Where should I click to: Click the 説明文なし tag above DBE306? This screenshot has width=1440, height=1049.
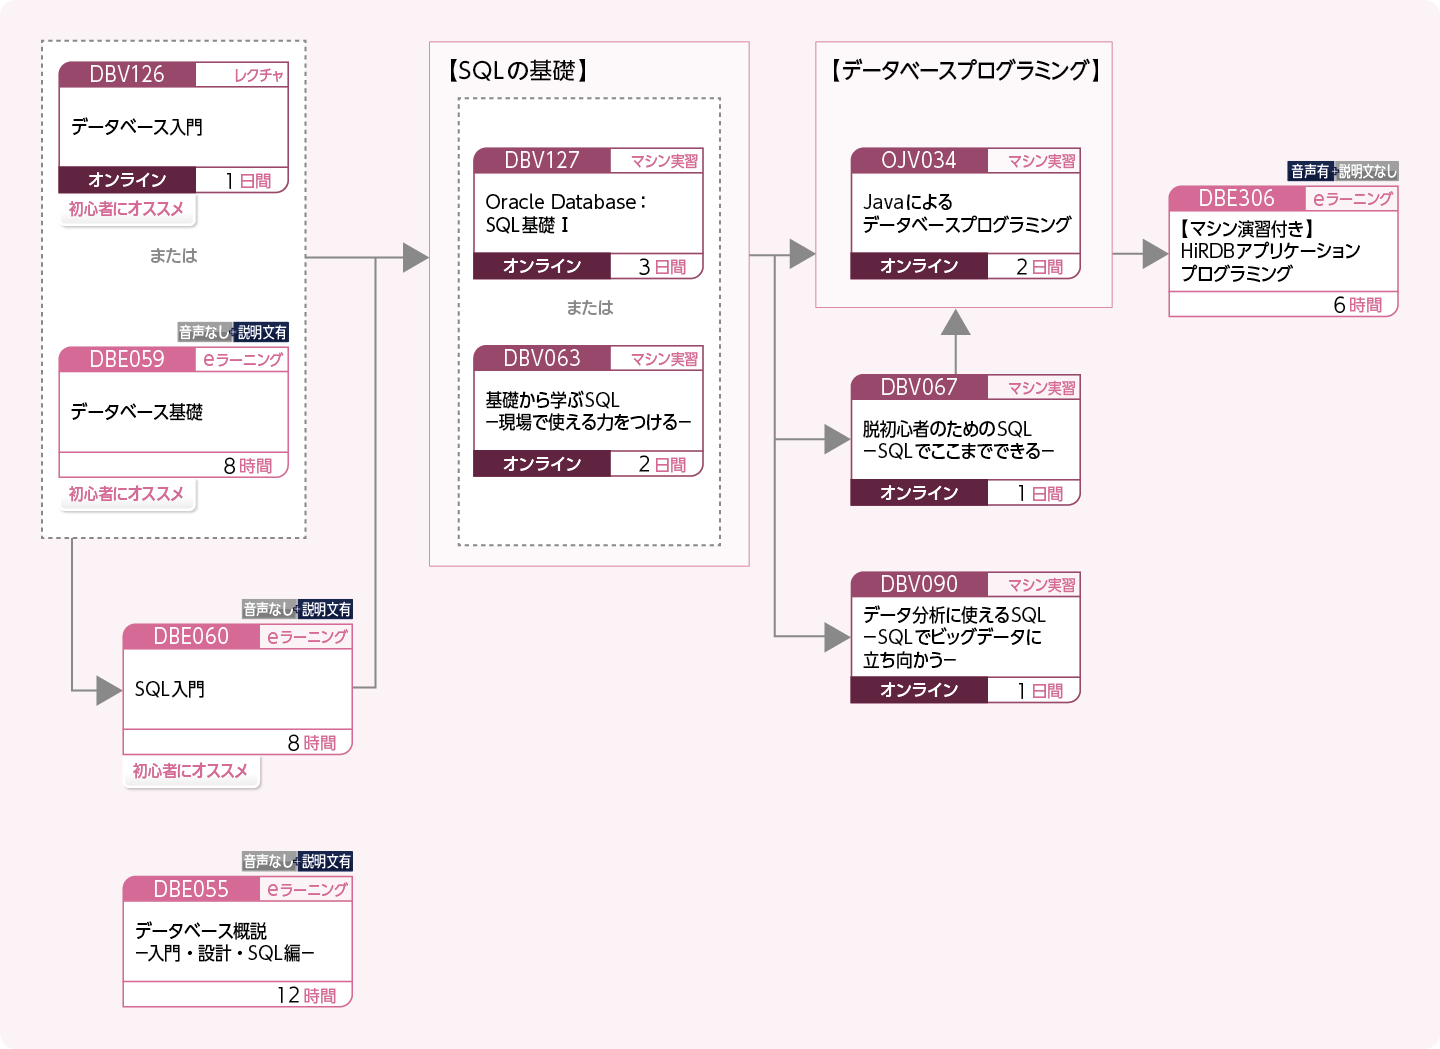1367,171
